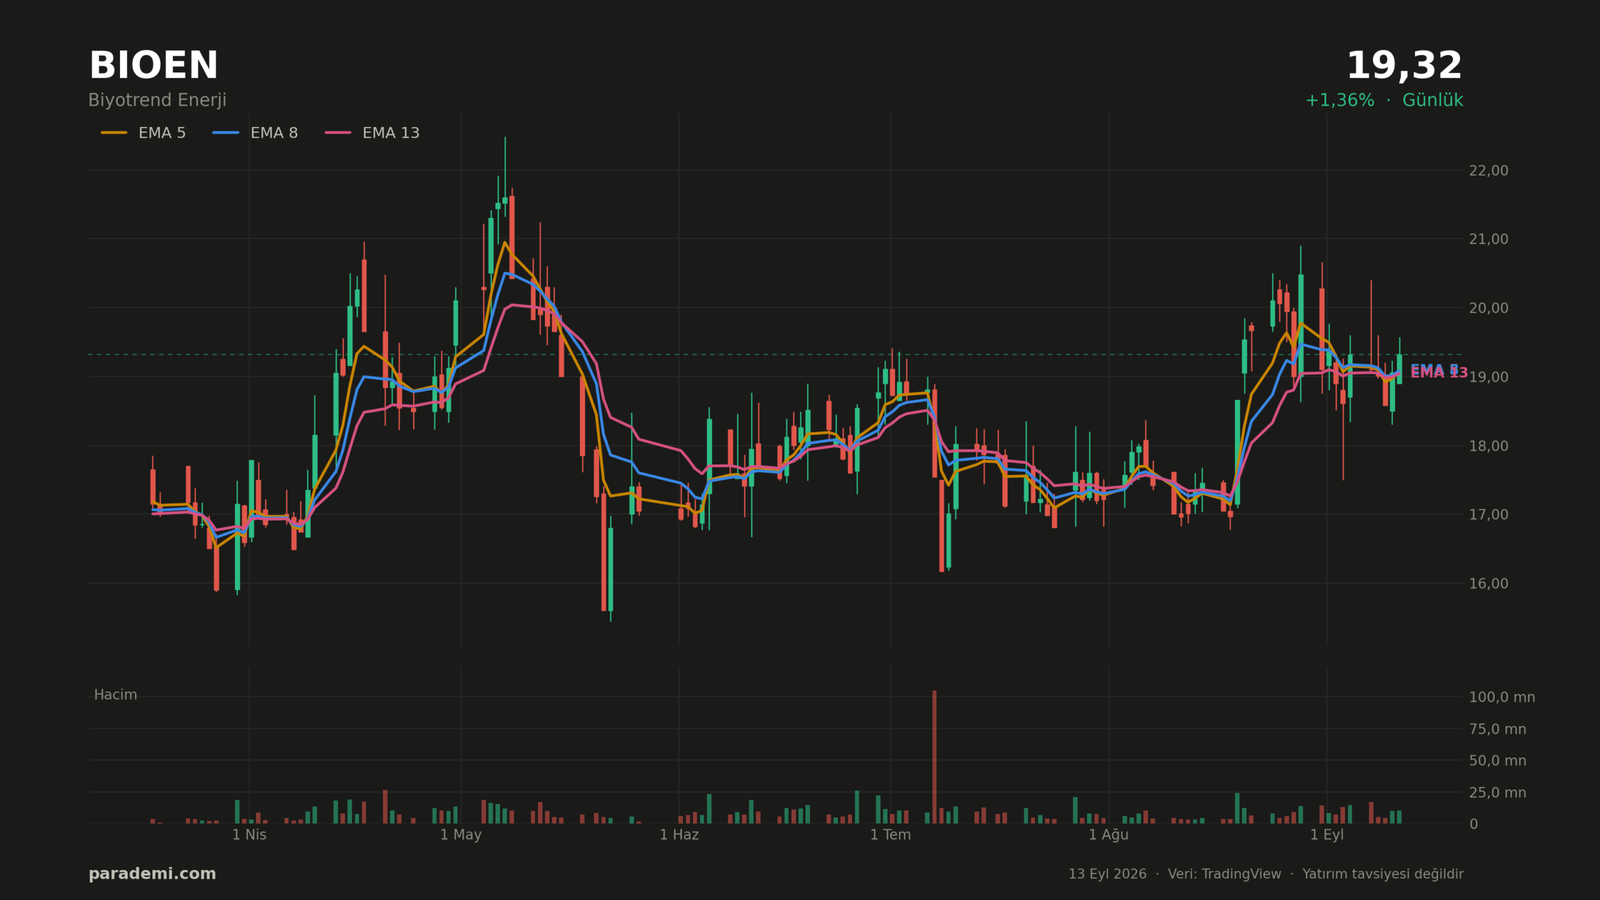Click the 16,00 price axis label

pyautogui.click(x=1488, y=584)
